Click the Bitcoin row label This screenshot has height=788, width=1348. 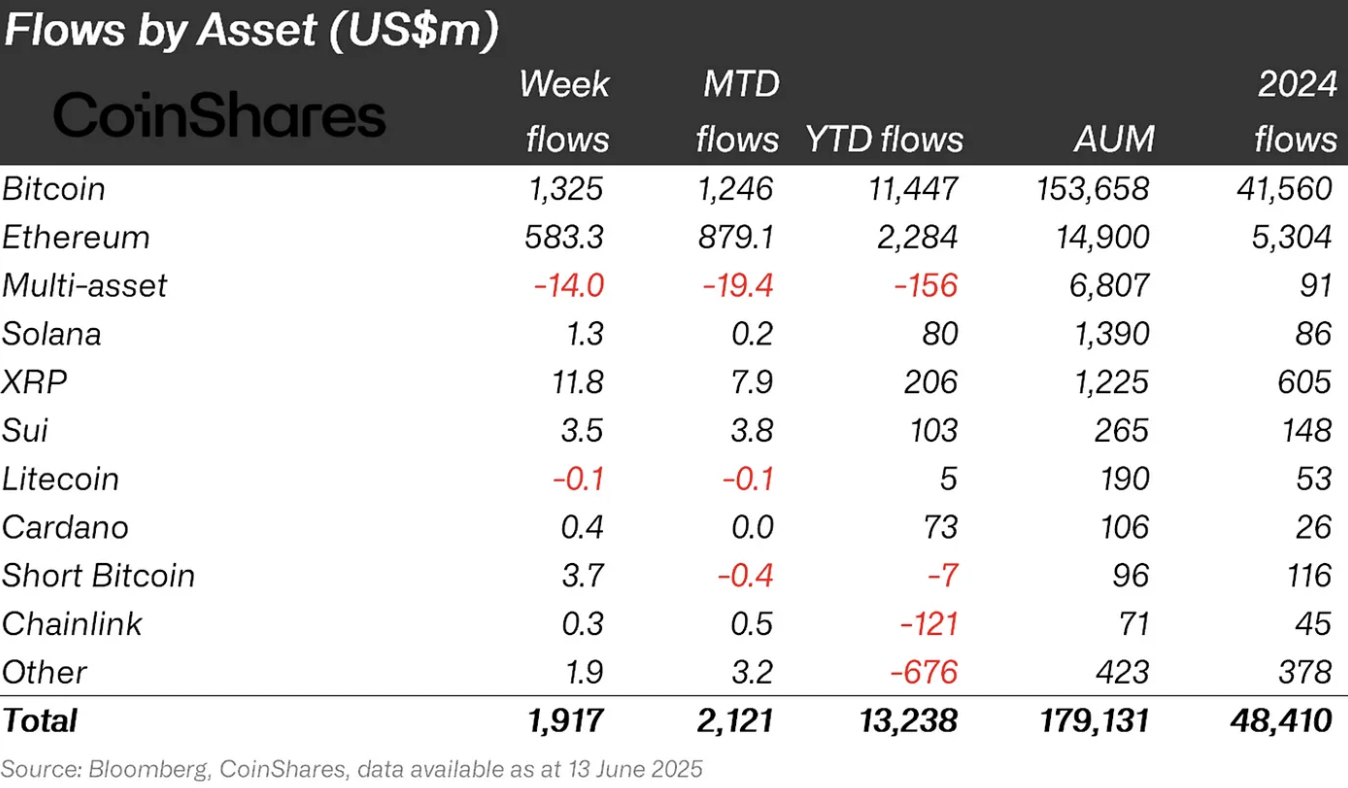tap(54, 189)
